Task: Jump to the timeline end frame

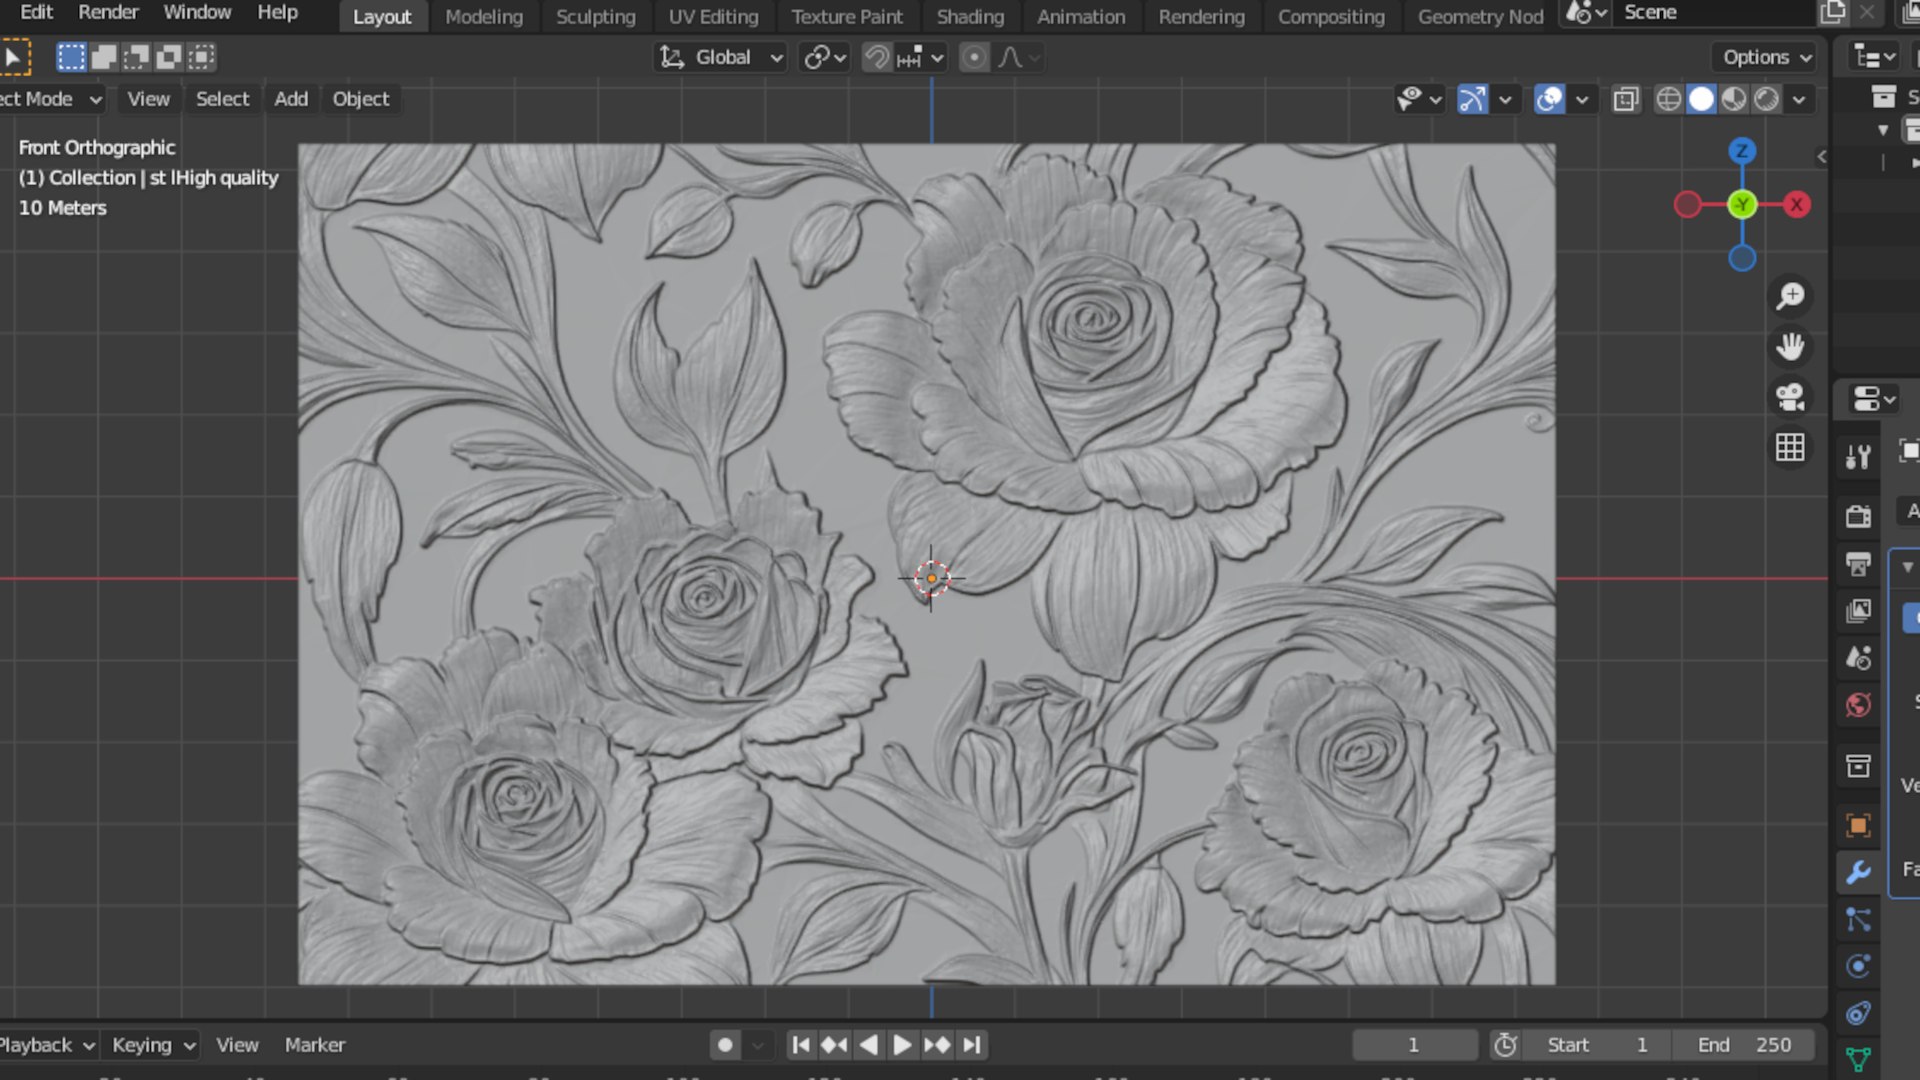Action: click(971, 1045)
